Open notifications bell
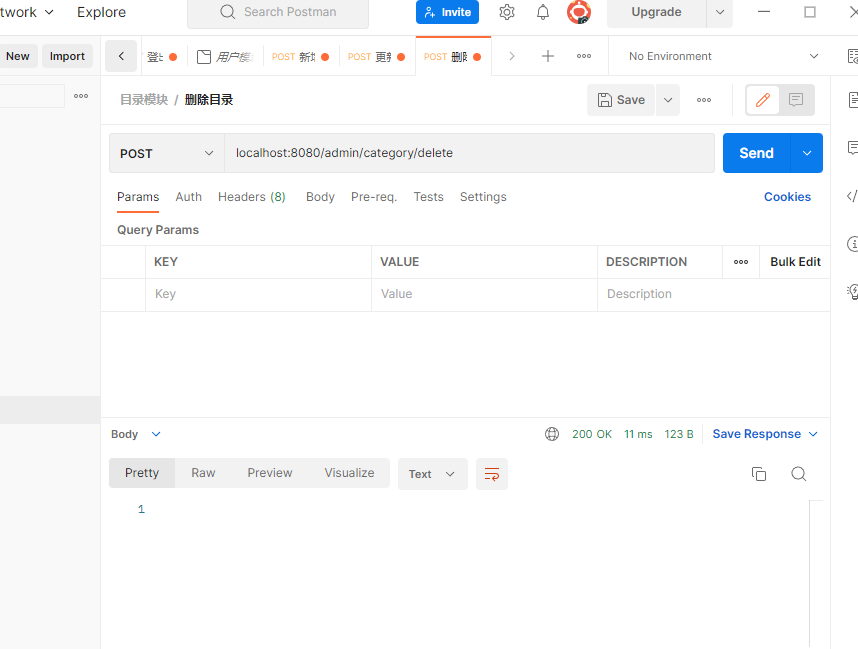This screenshot has height=649, width=858. click(542, 12)
